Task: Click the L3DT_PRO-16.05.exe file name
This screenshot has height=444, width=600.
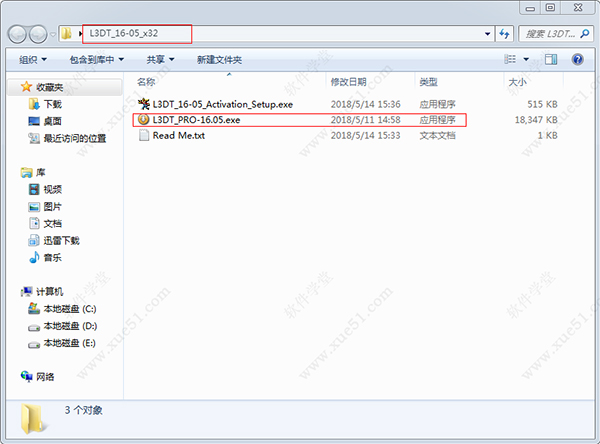Action: [x=196, y=120]
